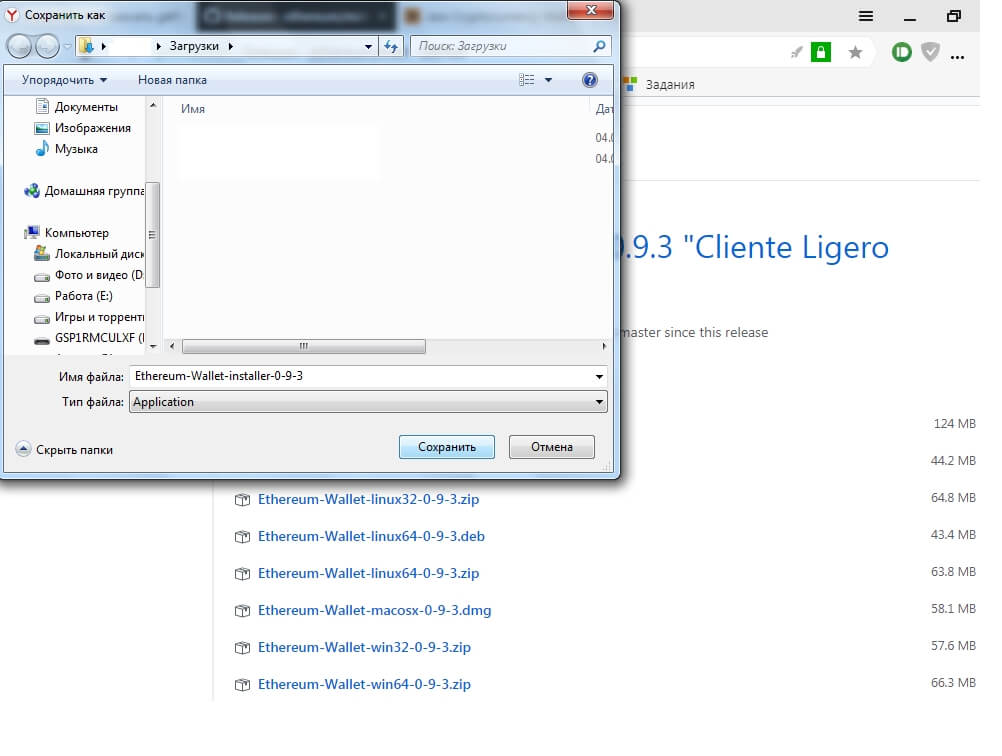Open the address bar history dropdown
Image resolution: width=1002 pixels, height=756 pixels.
[x=368, y=47]
